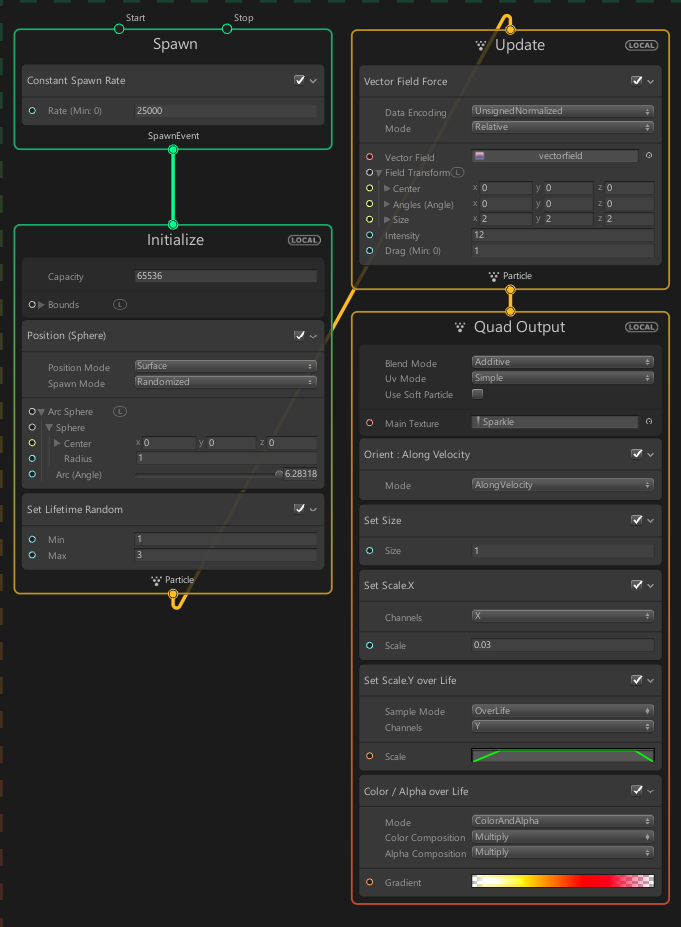Screen dimensions: 681x927
Task: Select the Quad Output context title
Action: coord(519,327)
